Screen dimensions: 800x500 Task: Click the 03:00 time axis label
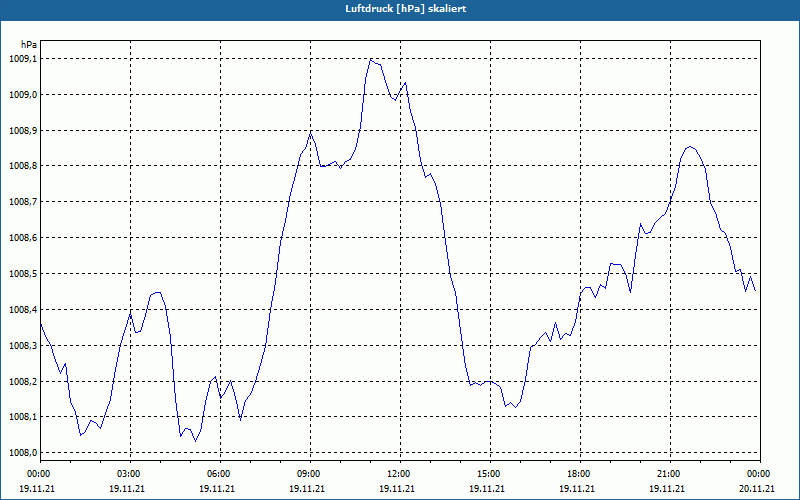coord(130,474)
